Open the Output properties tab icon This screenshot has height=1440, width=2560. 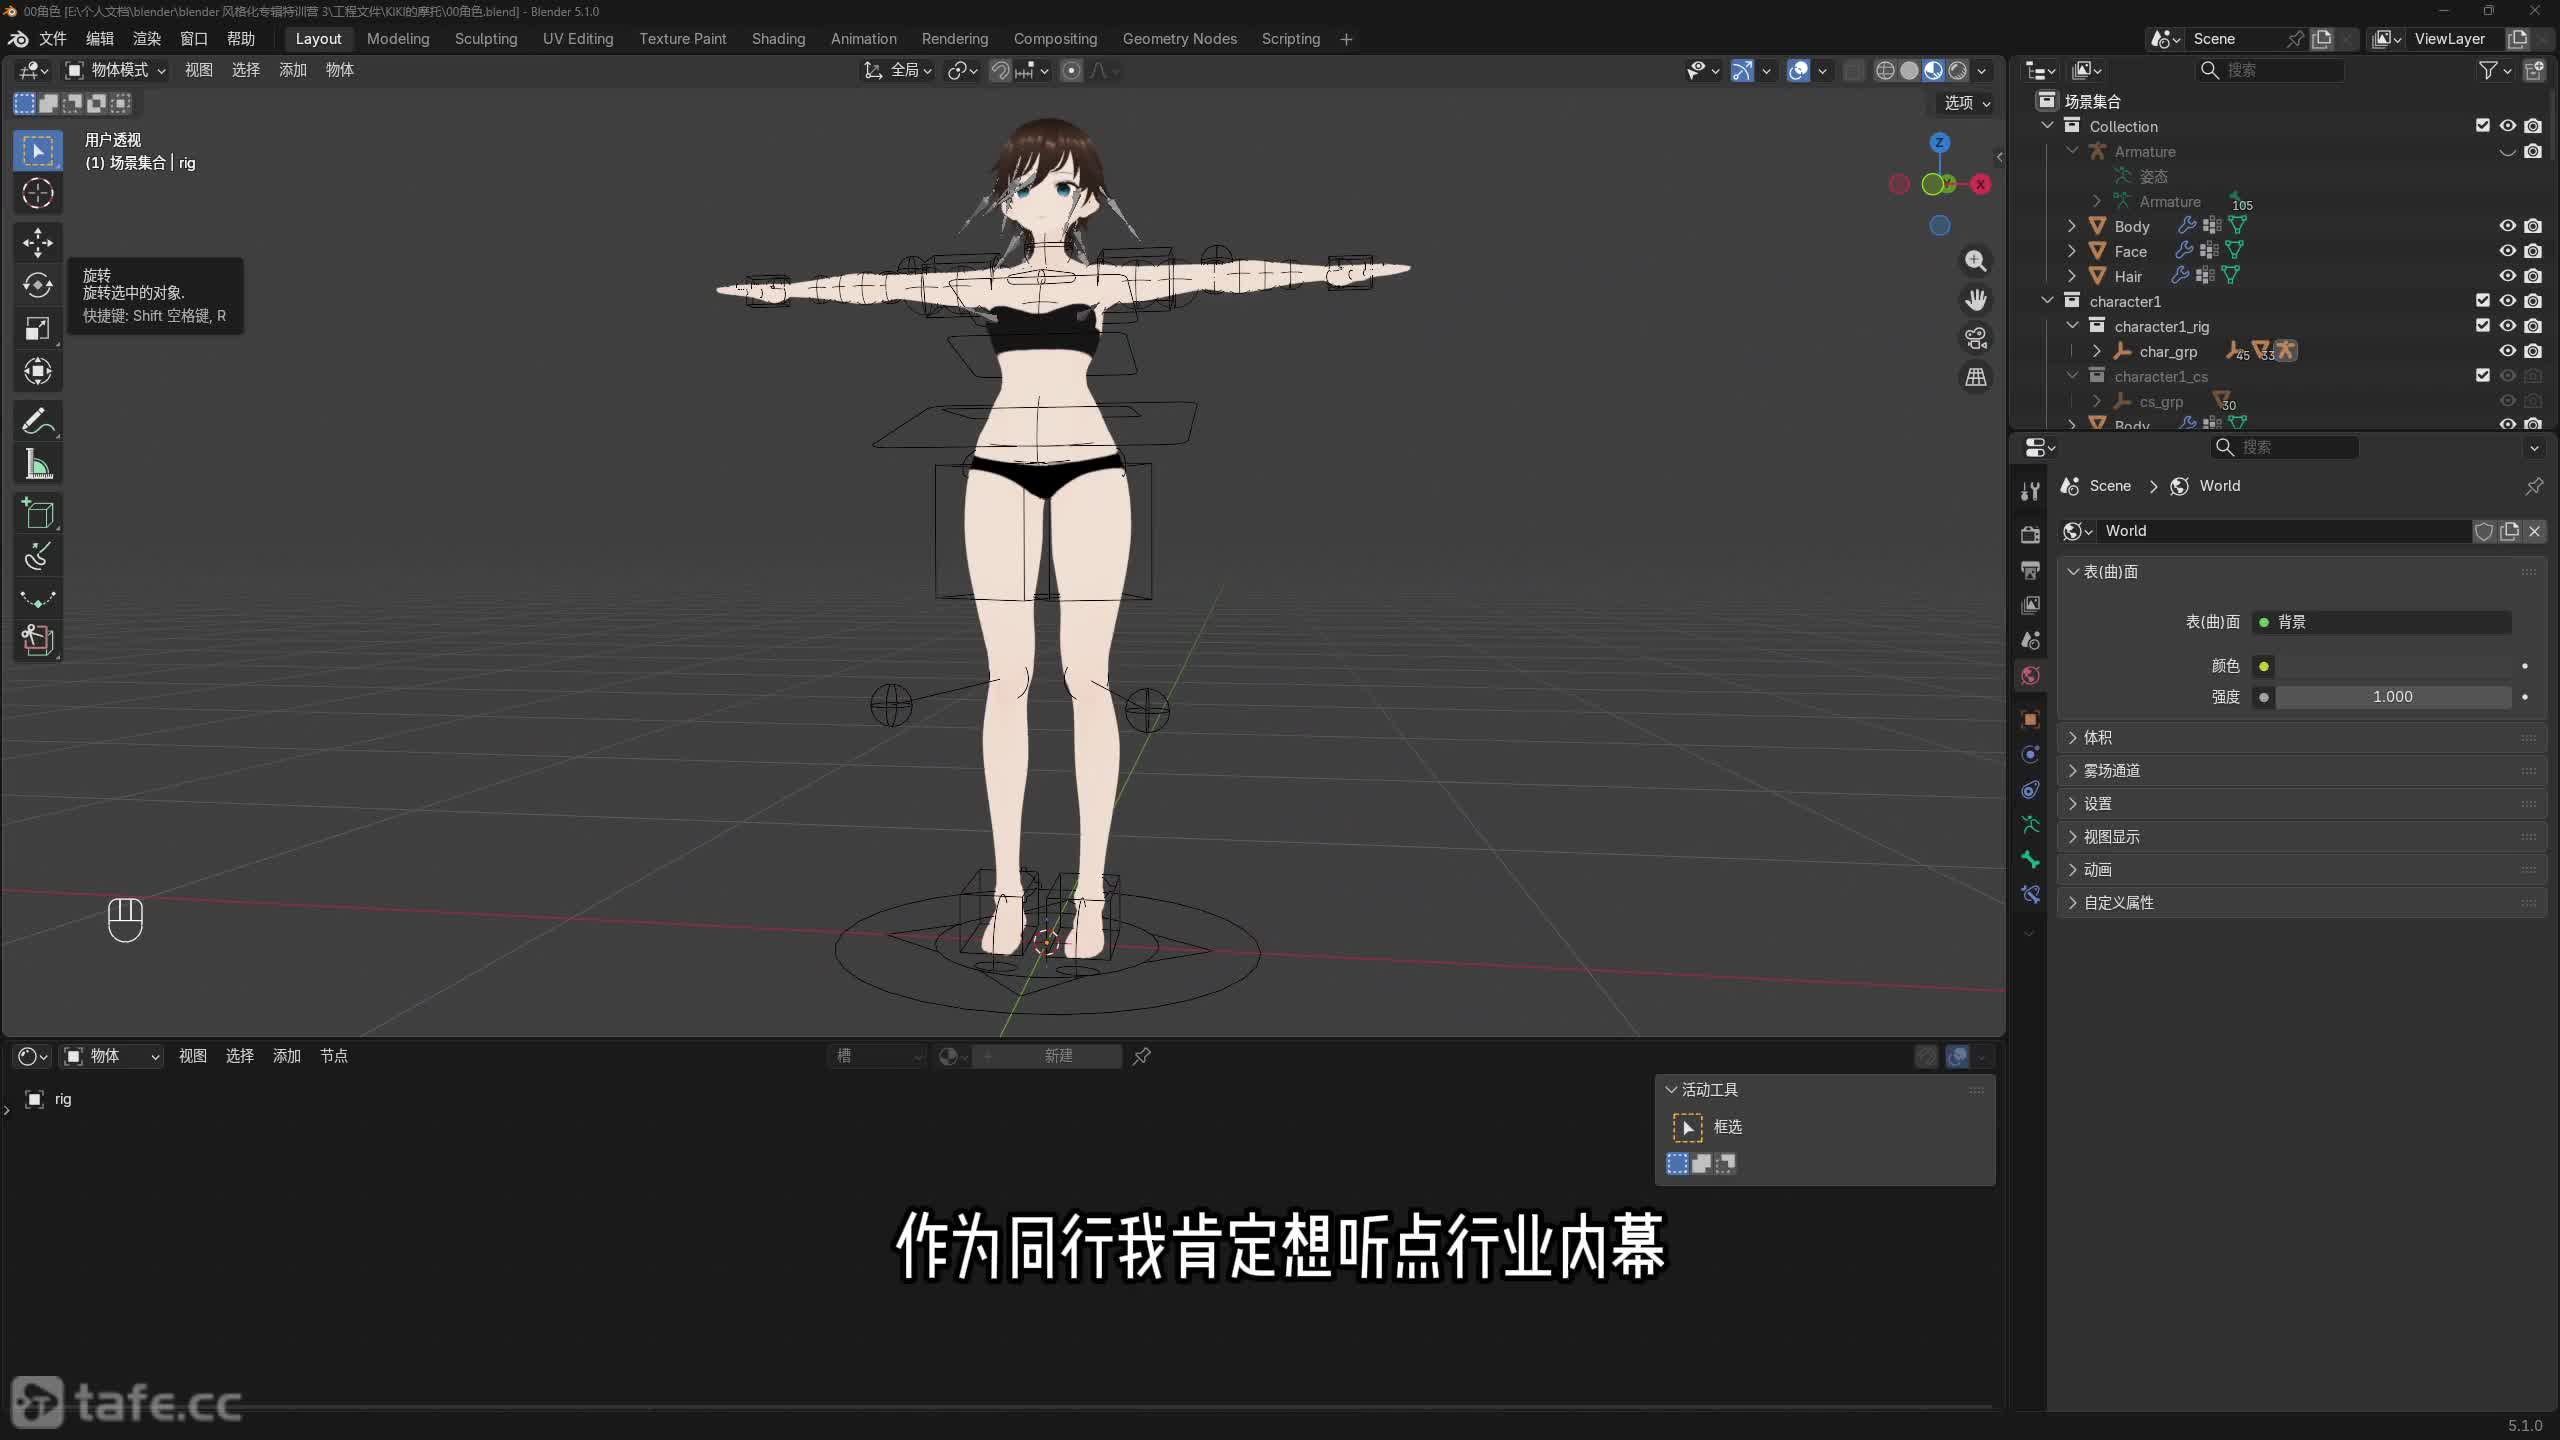pos(2030,570)
